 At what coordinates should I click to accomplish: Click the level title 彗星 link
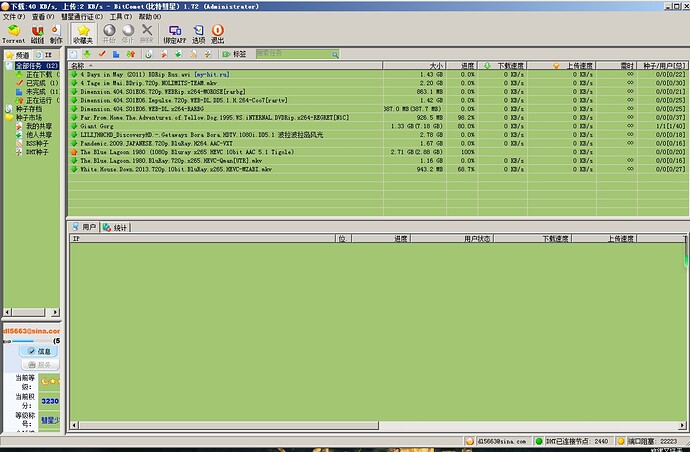[x=50, y=420]
